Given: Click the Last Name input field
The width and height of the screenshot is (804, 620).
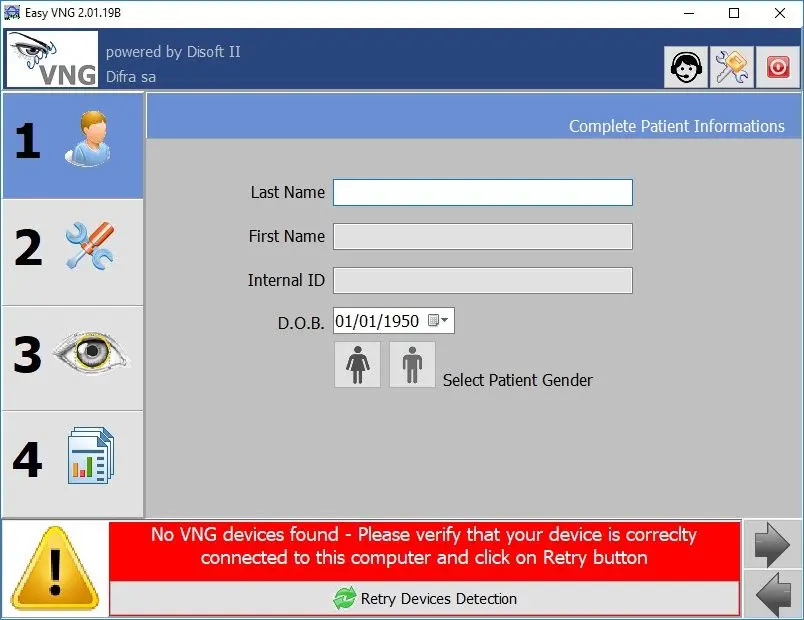Looking at the screenshot, I should (x=482, y=192).
